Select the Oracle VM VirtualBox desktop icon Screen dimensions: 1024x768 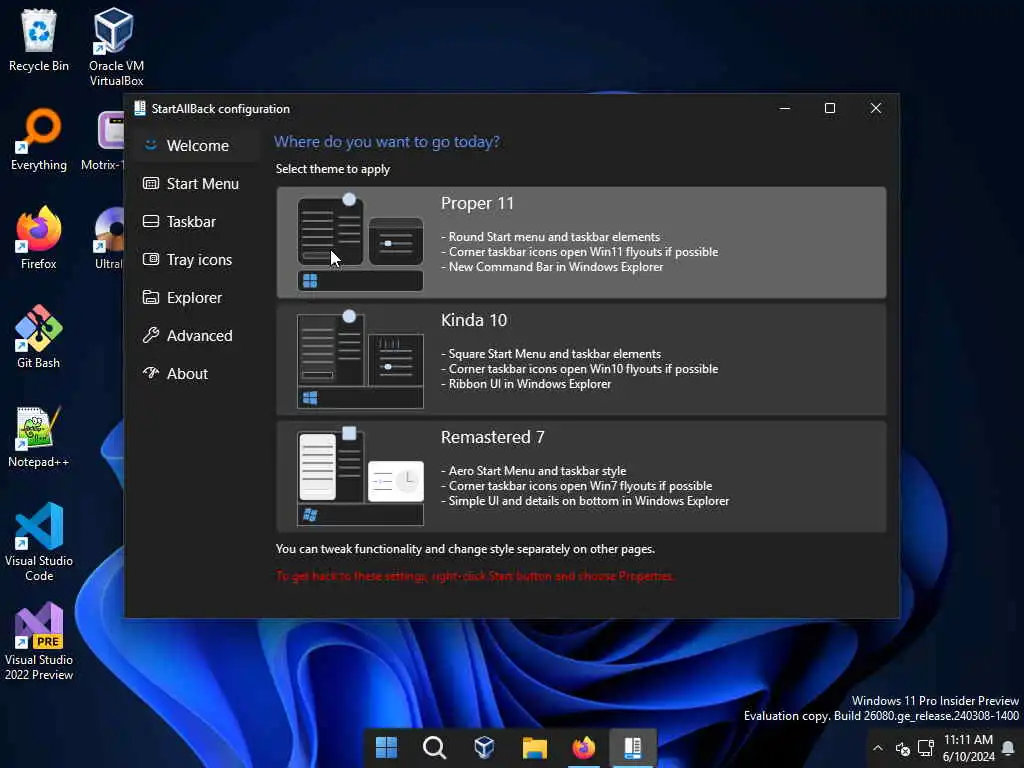pyautogui.click(x=116, y=47)
